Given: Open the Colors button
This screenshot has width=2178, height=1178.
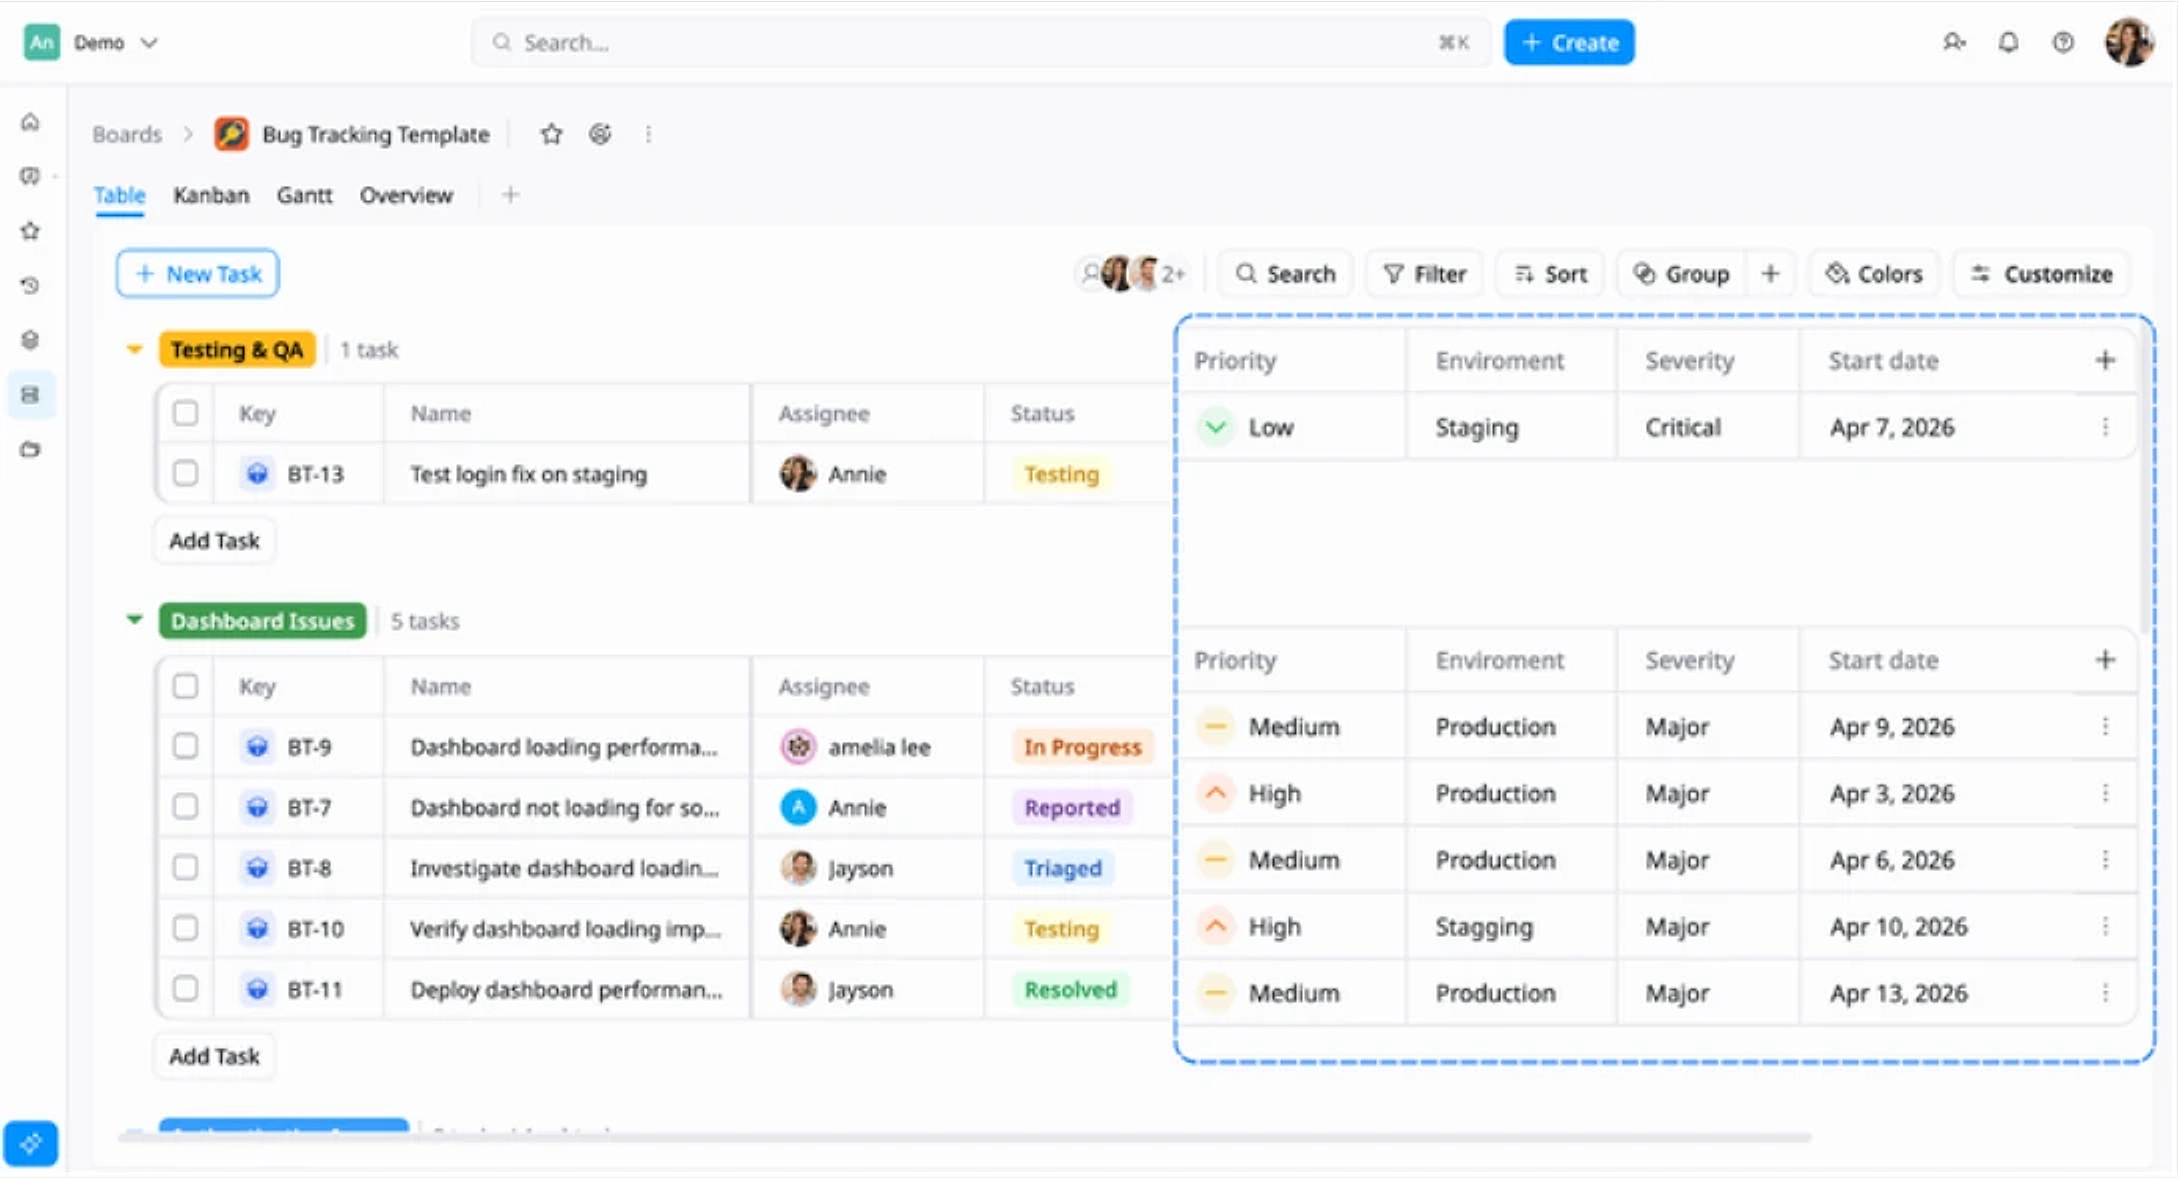Looking at the screenshot, I should tap(1874, 274).
